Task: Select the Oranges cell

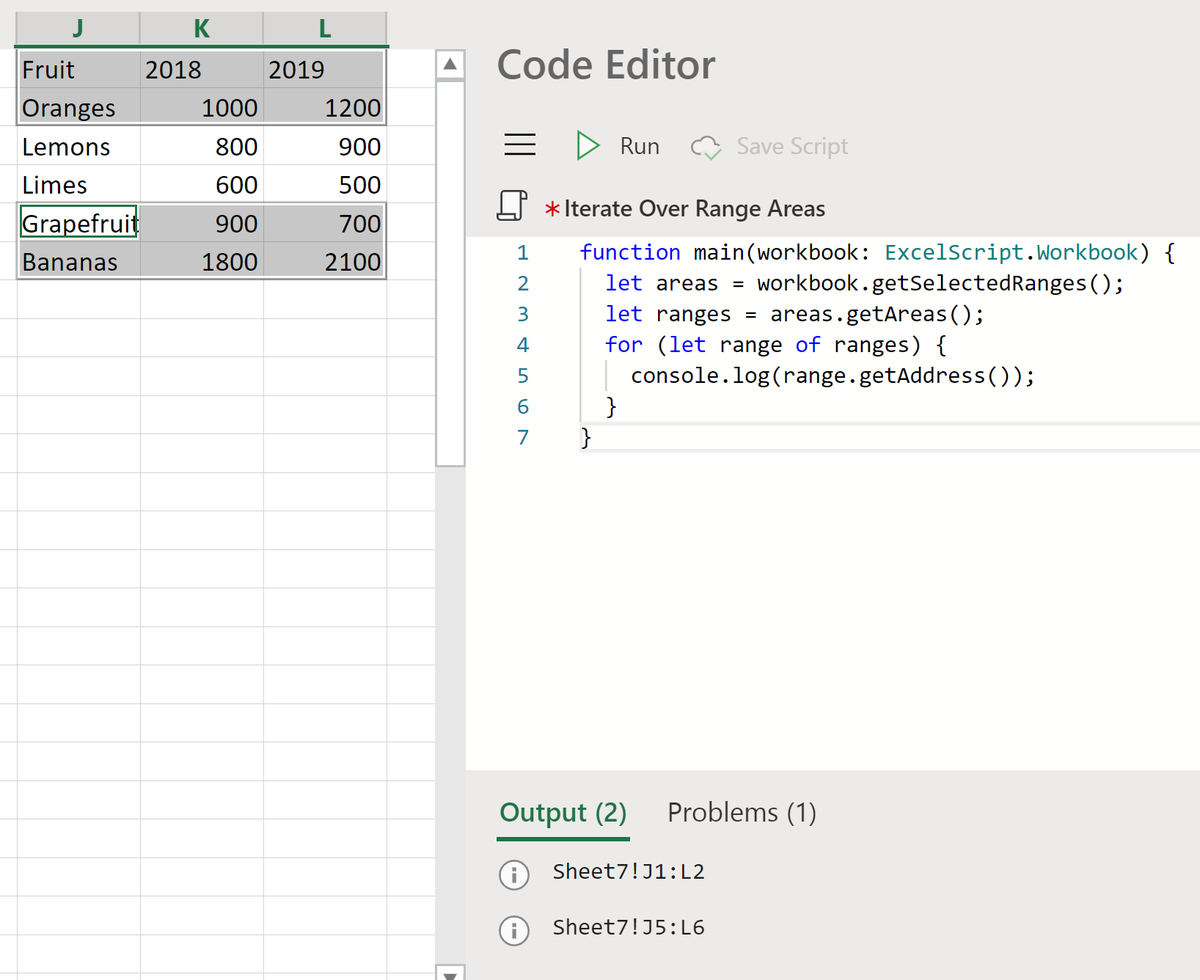Action: click(78, 108)
